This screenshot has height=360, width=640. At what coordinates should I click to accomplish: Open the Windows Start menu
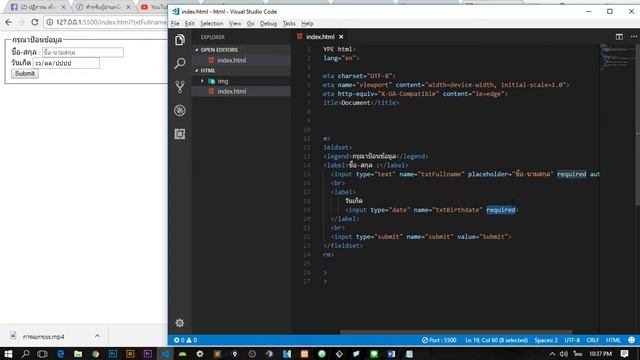coord(8,353)
